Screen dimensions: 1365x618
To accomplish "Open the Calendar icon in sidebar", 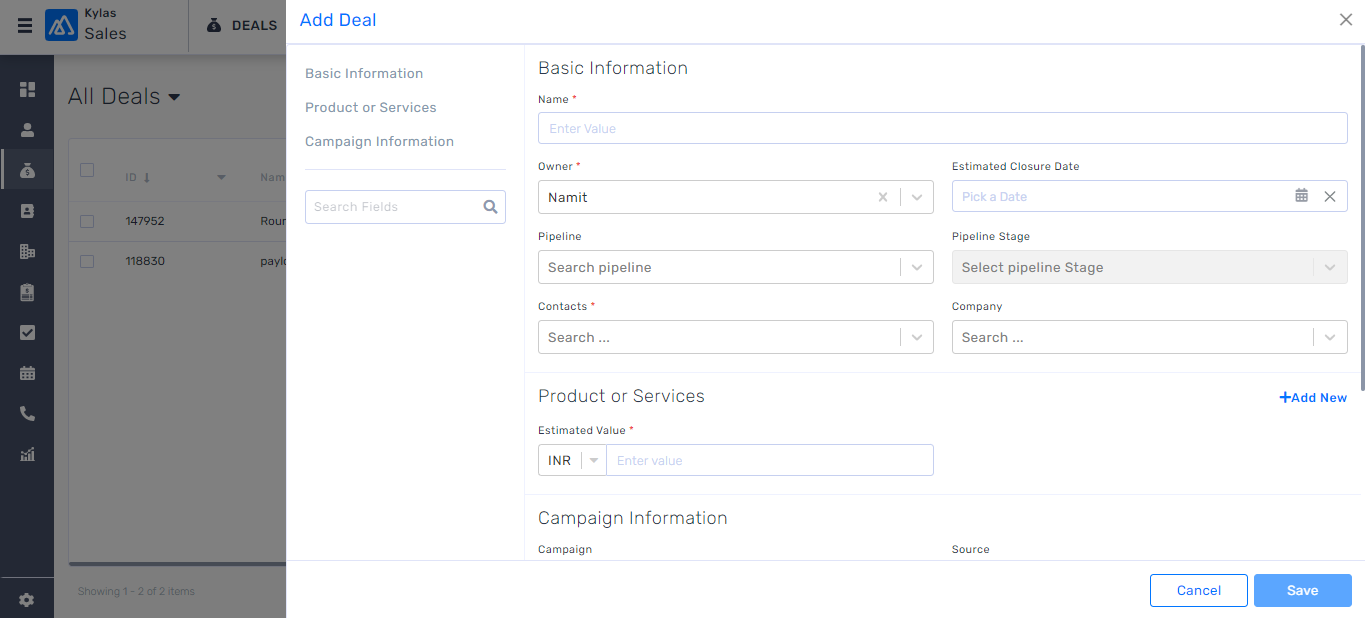I will 27,373.
